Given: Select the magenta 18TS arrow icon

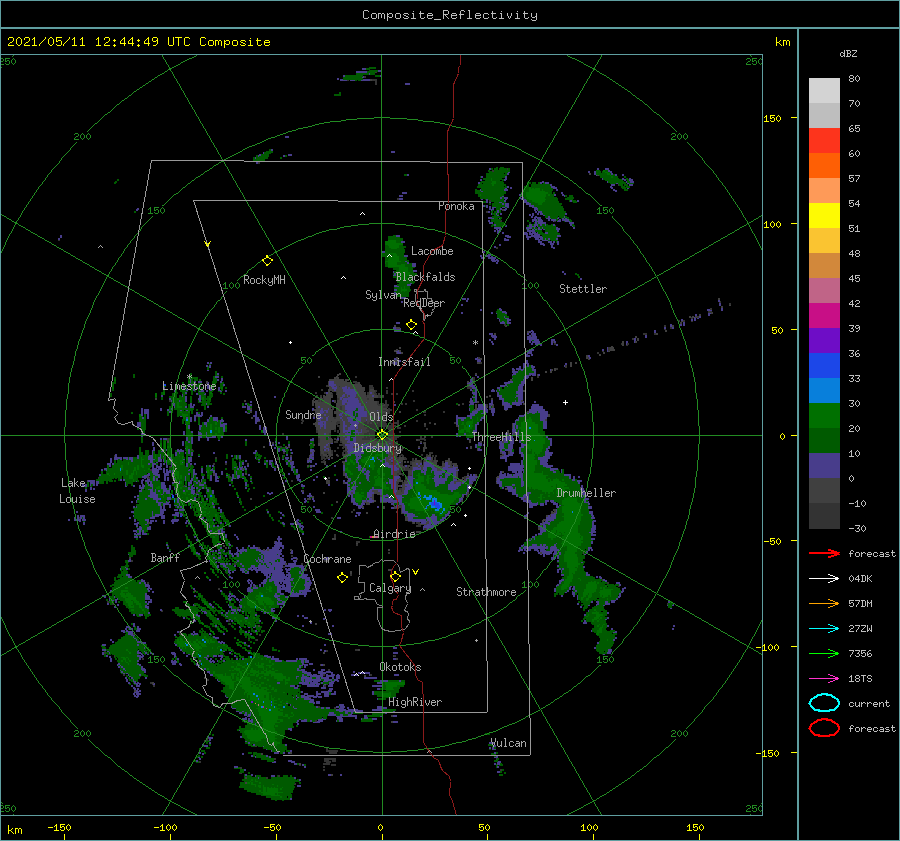Looking at the screenshot, I should [x=824, y=679].
